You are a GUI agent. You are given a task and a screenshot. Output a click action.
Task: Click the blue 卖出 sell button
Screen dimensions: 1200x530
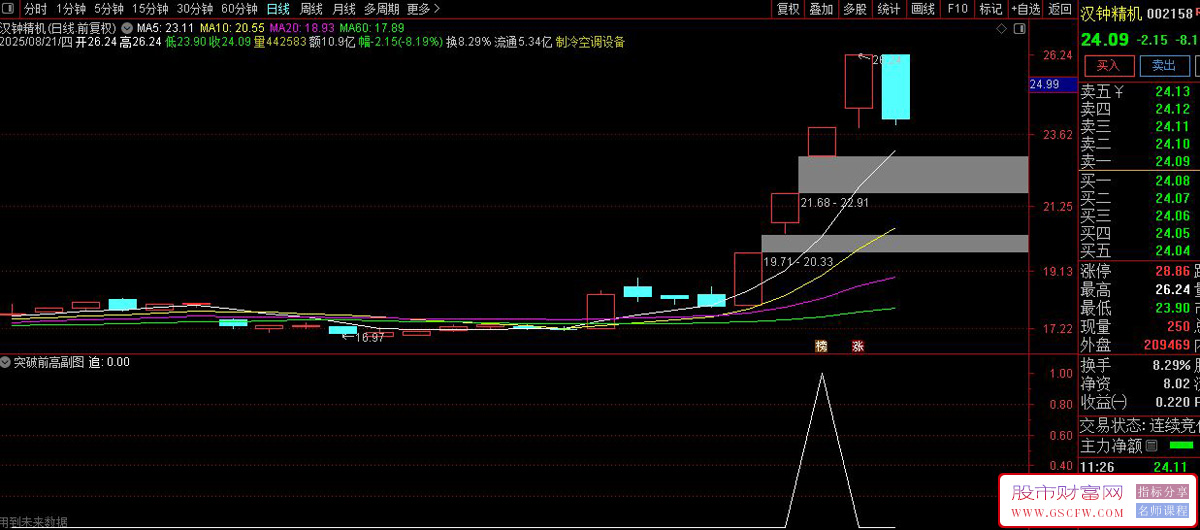point(1164,66)
